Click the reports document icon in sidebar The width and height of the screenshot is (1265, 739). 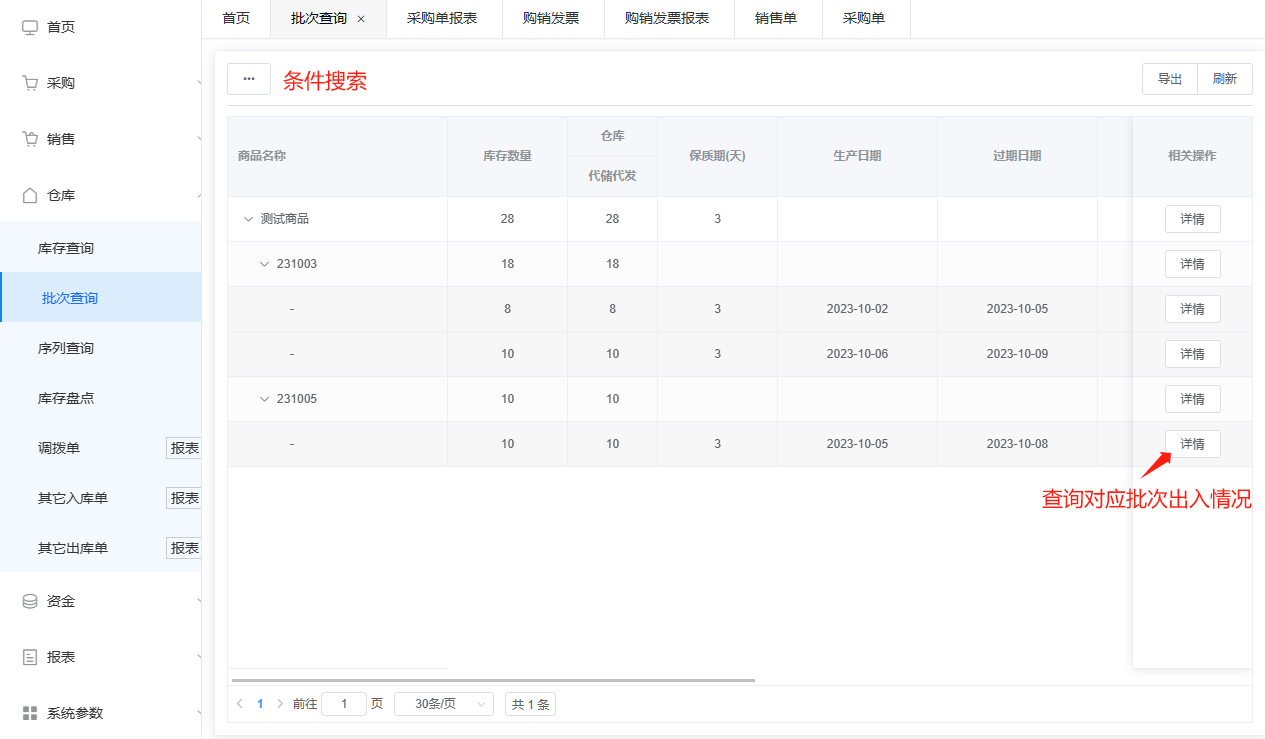30,657
